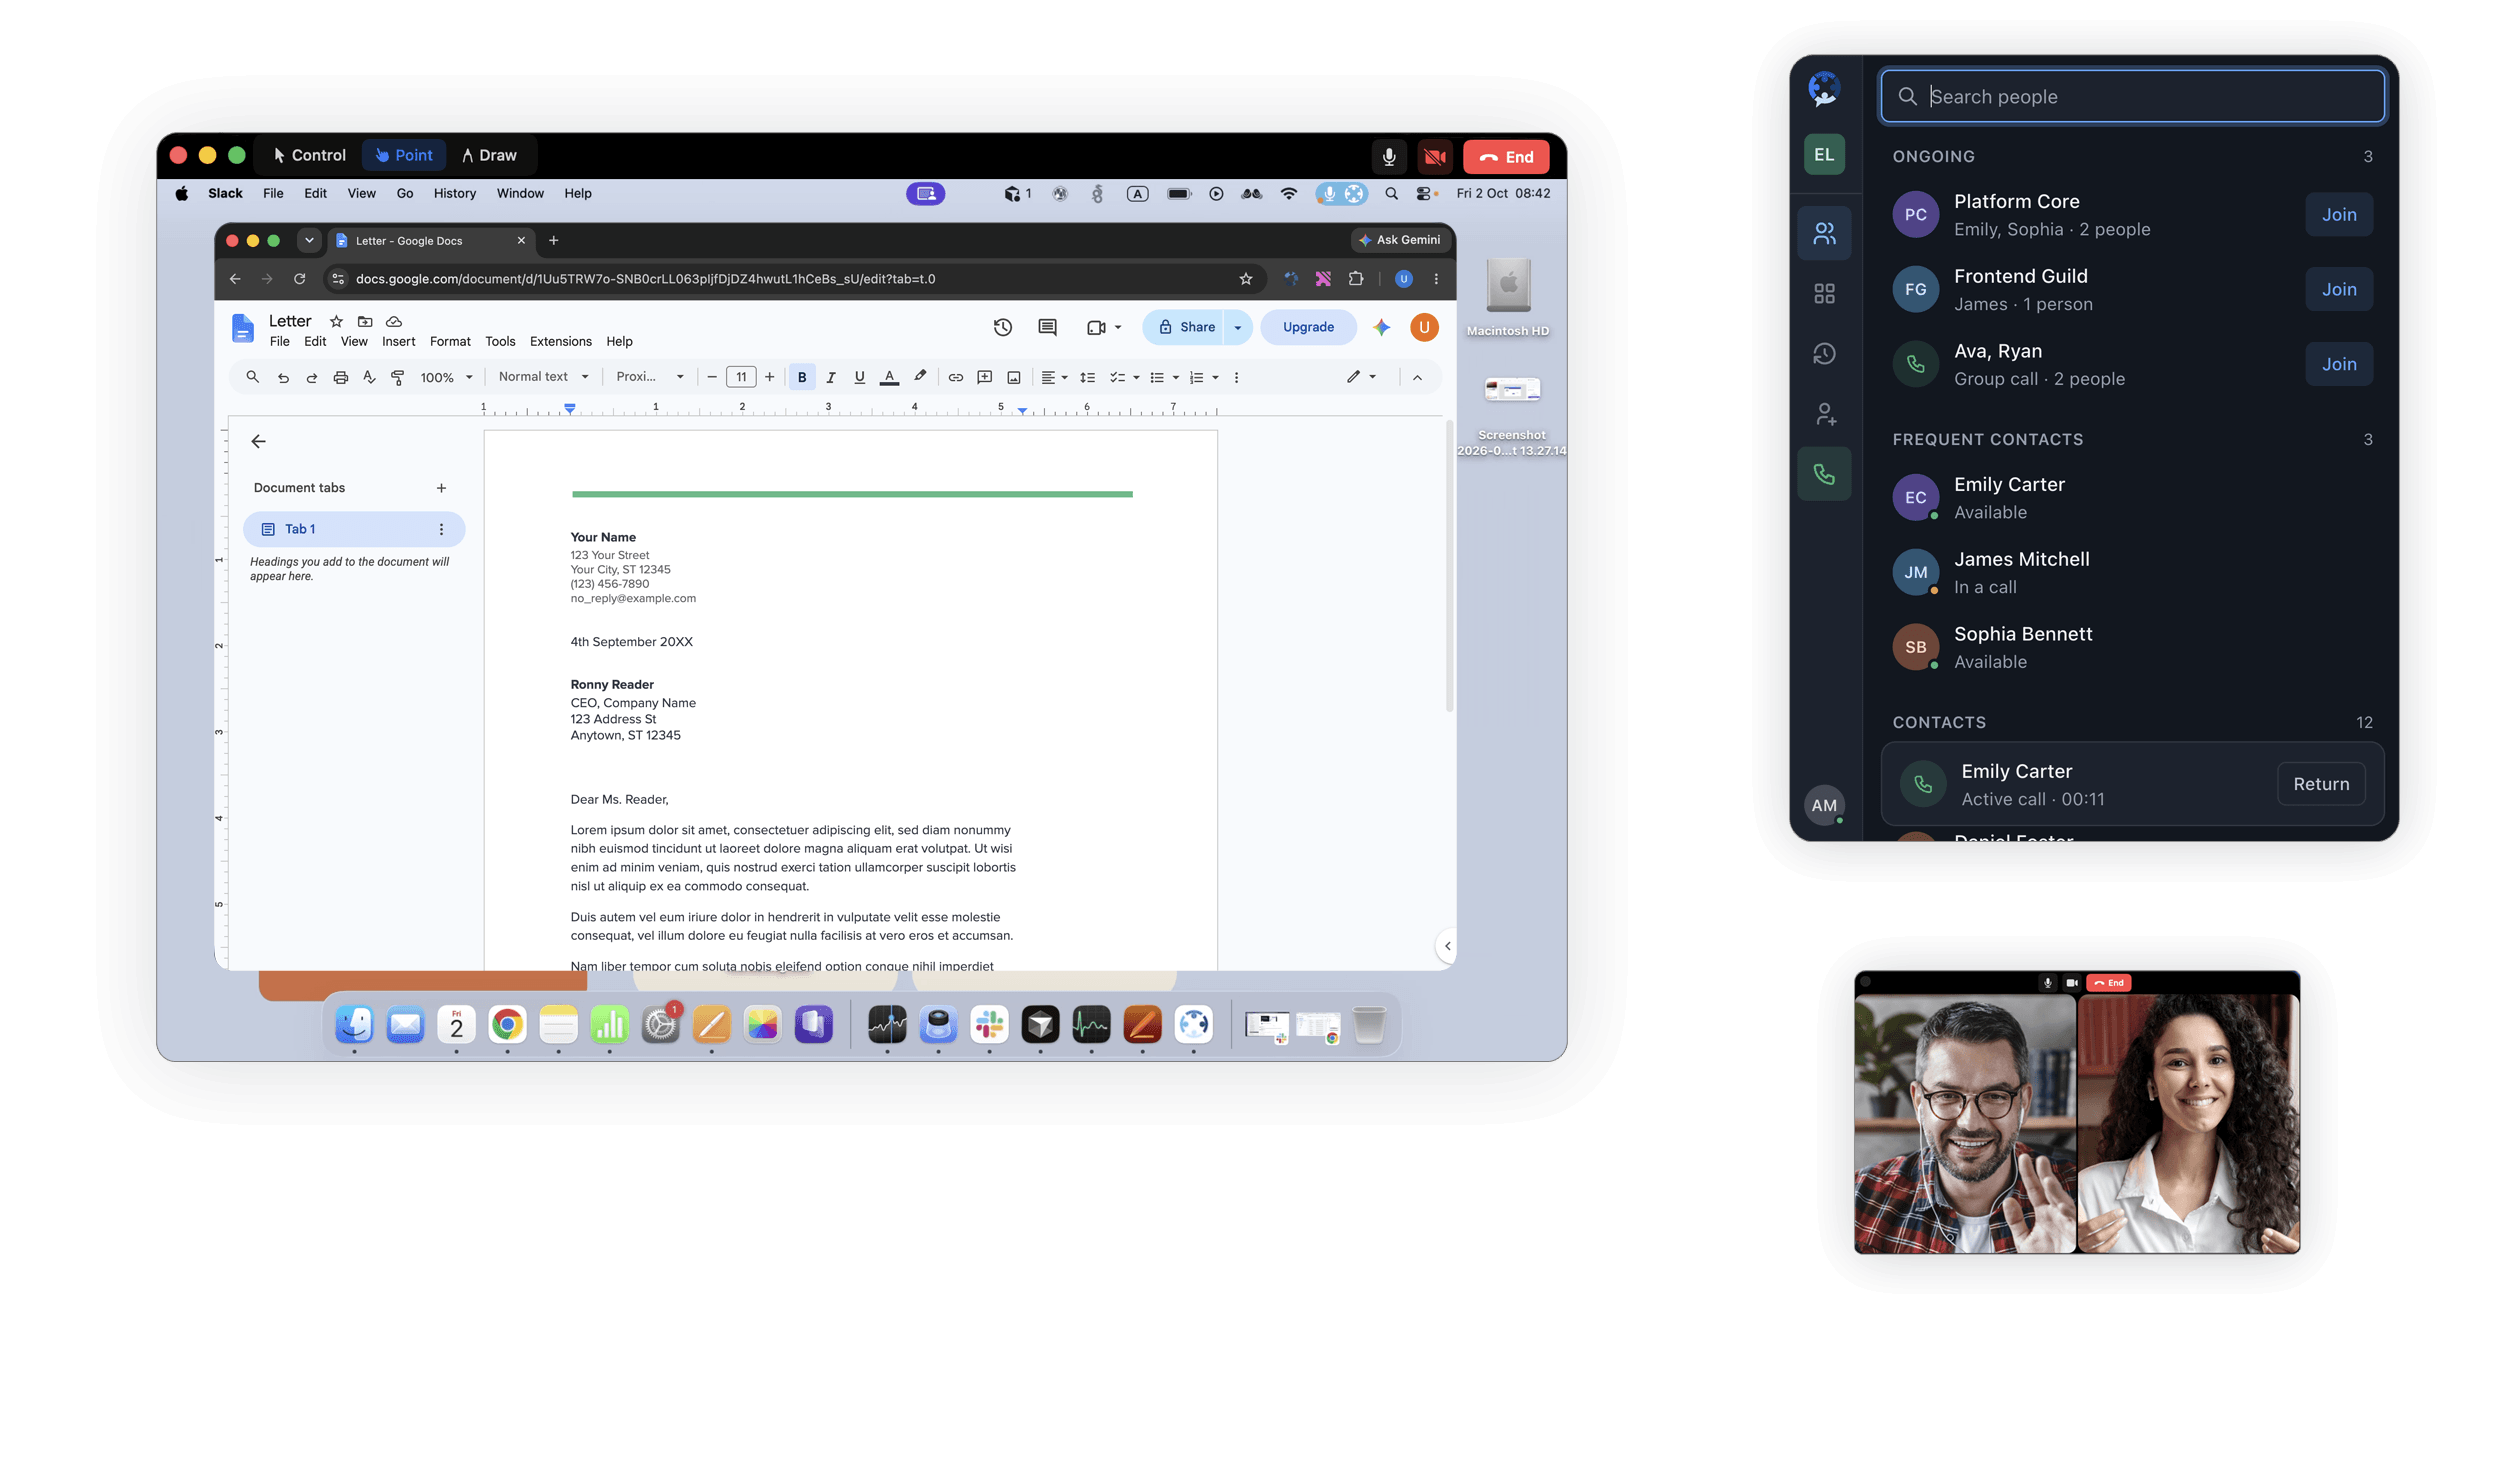Open highlight color pen tool
This screenshot has width=2500, height=1460.
tap(920, 377)
